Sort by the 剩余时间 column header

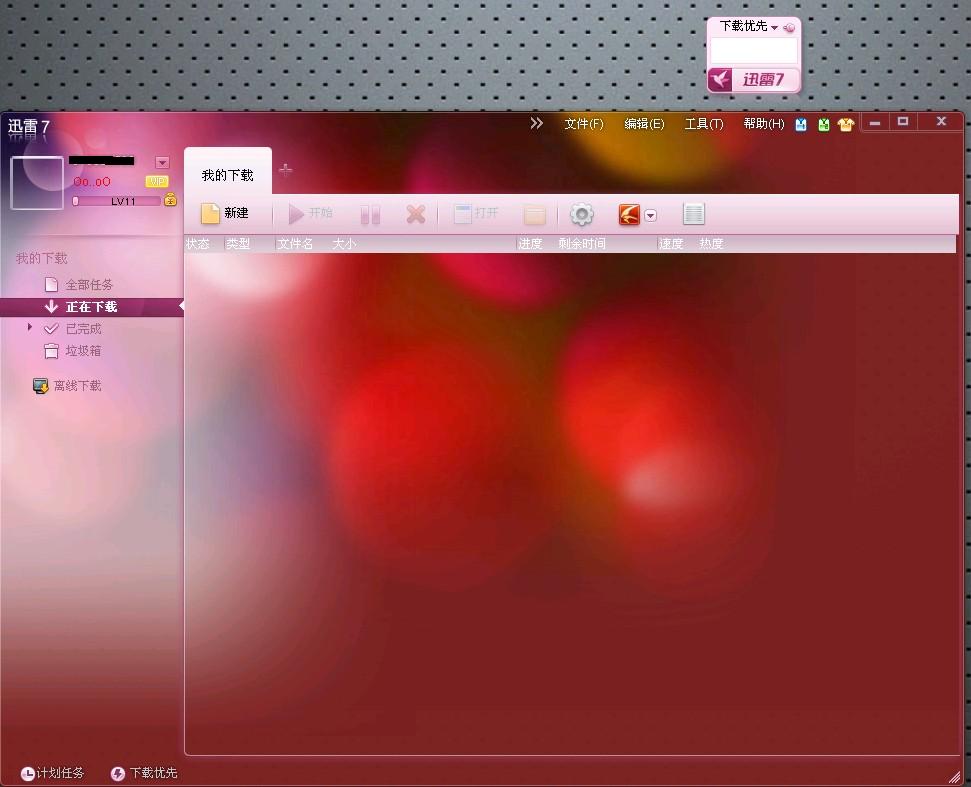pyautogui.click(x=581, y=244)
